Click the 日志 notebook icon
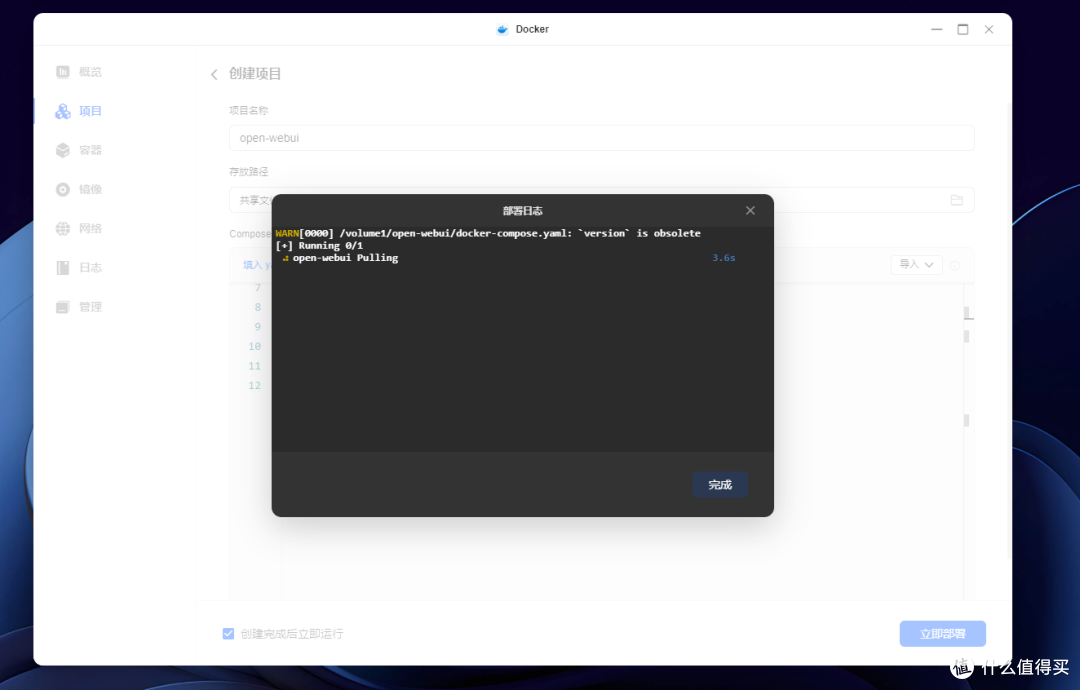Screen dimensions: 1080x690 pos(63,268)
